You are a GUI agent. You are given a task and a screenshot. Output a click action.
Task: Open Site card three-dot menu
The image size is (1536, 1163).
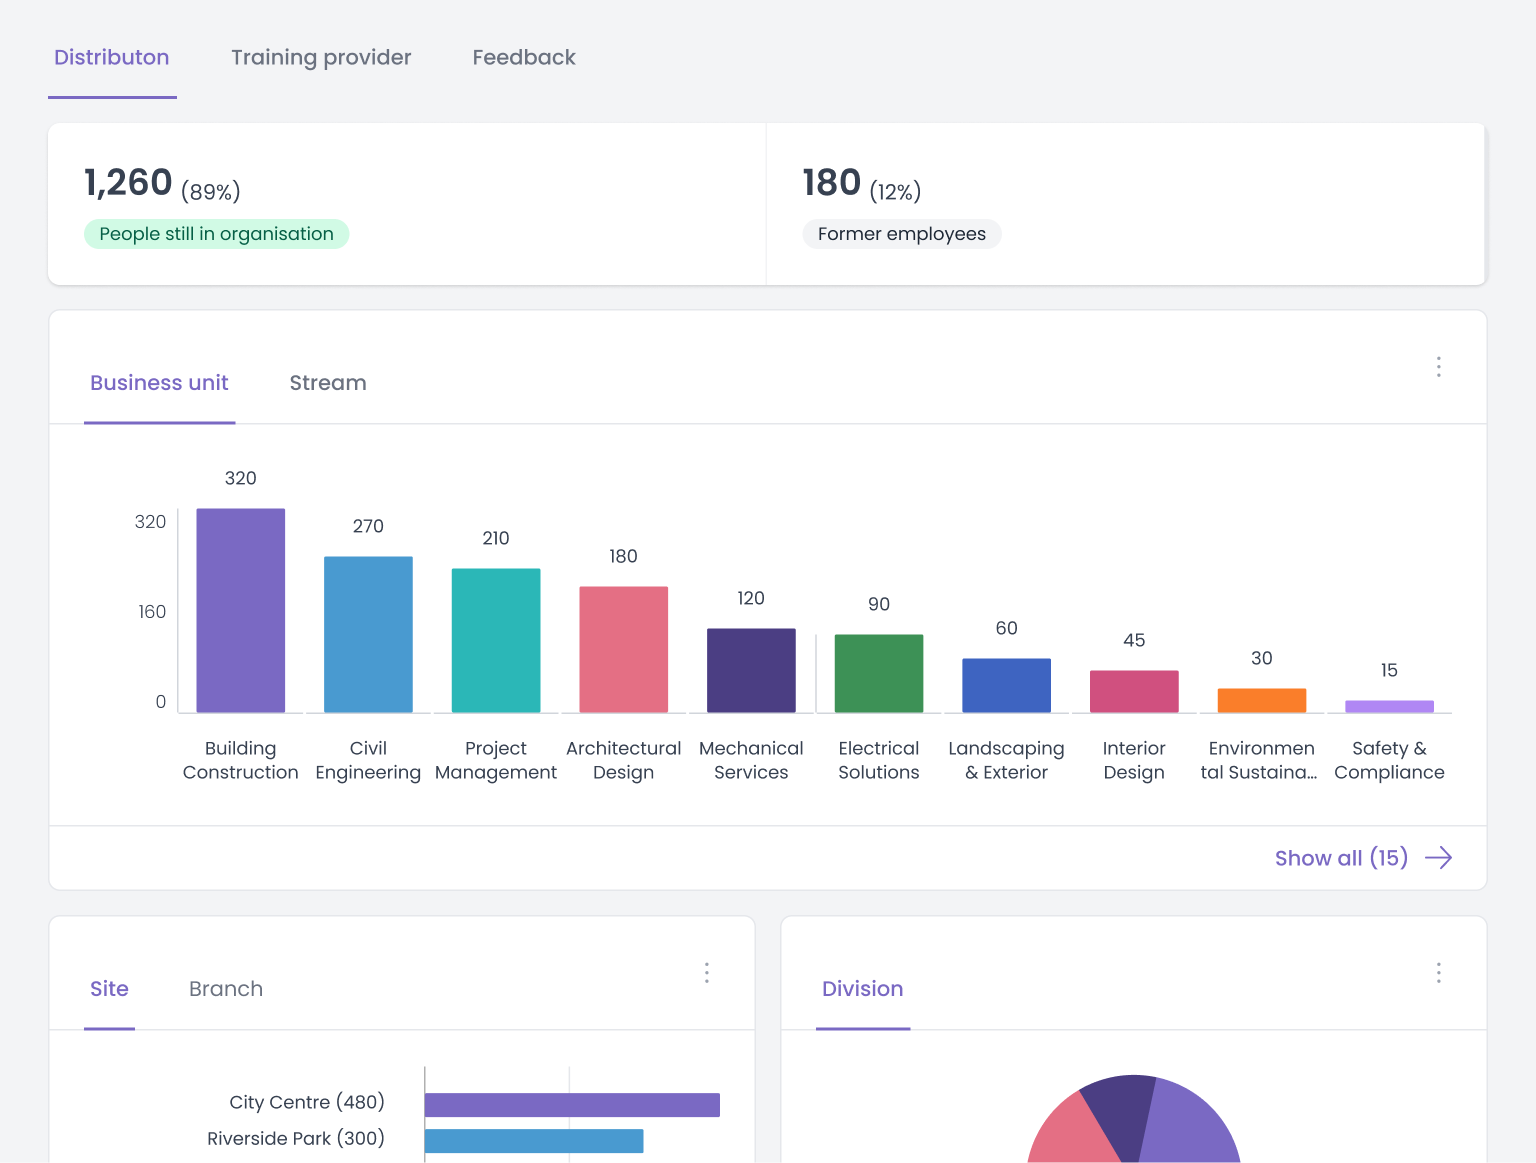(x=707, y=973)
